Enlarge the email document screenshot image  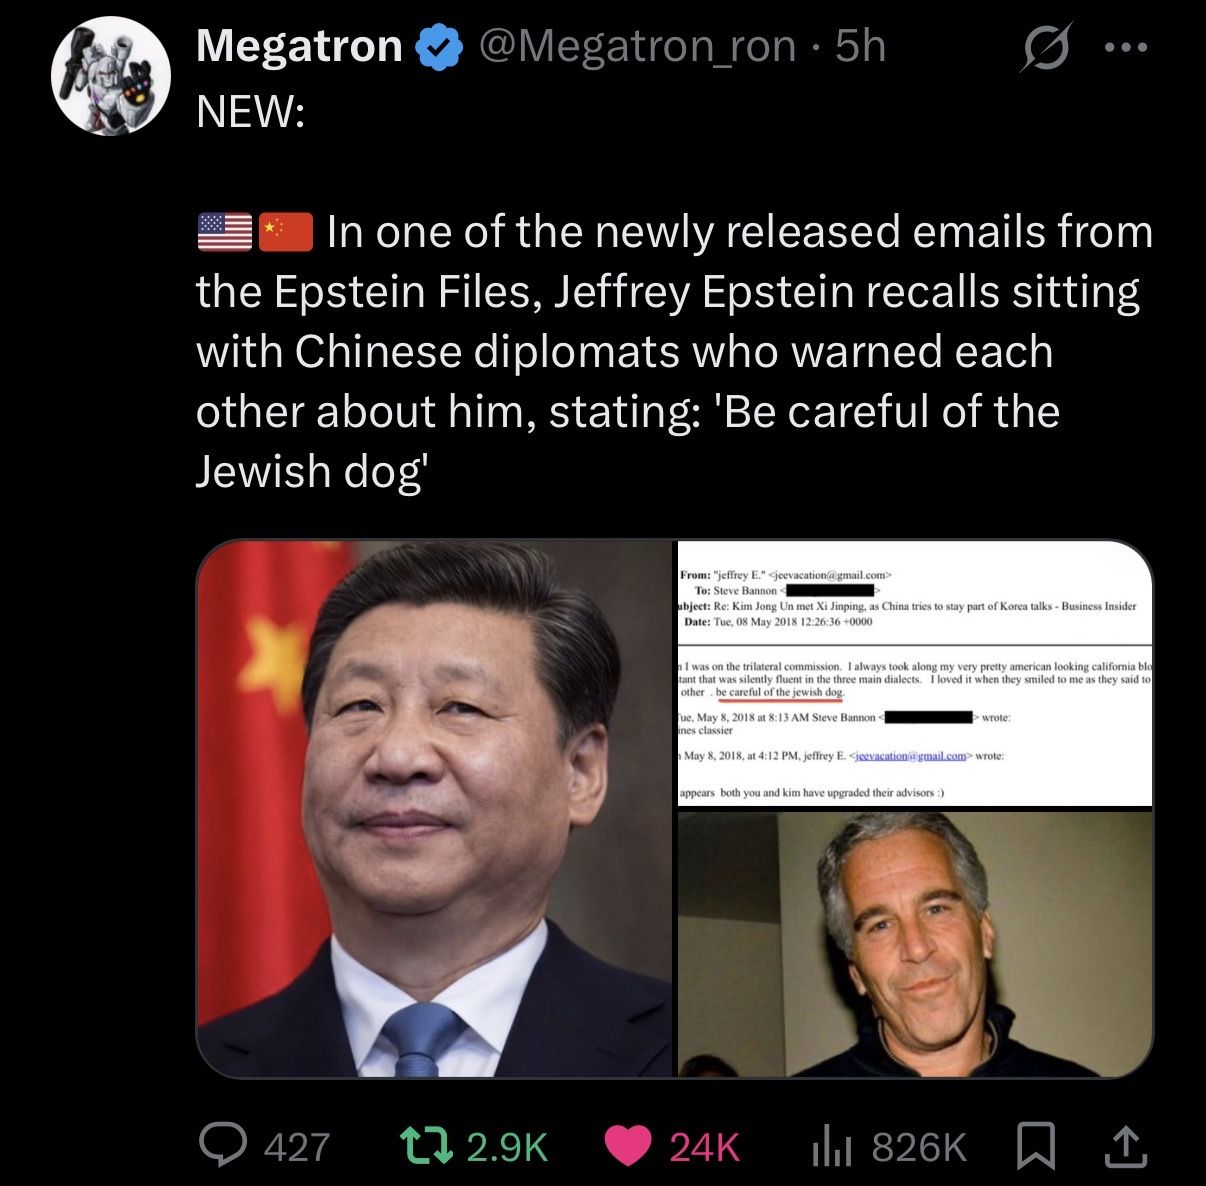click(915, 673)
